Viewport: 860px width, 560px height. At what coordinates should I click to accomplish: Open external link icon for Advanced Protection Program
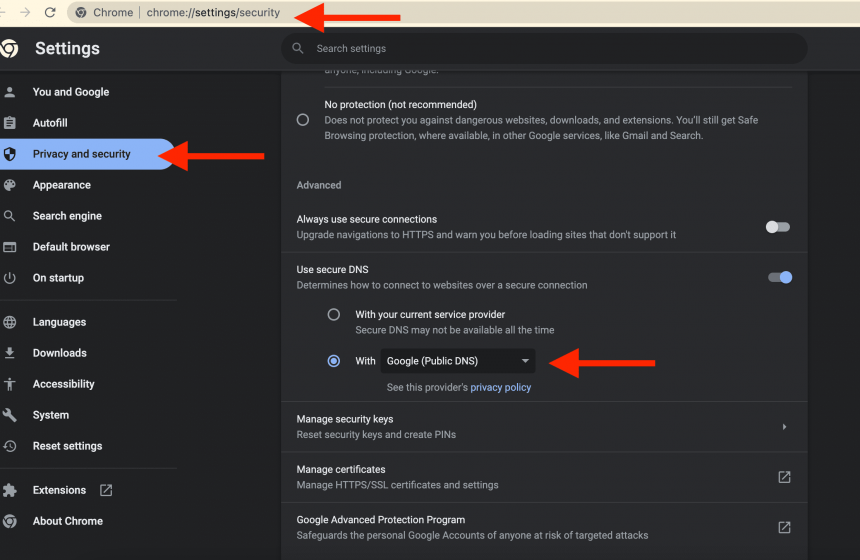pos(784,527)
